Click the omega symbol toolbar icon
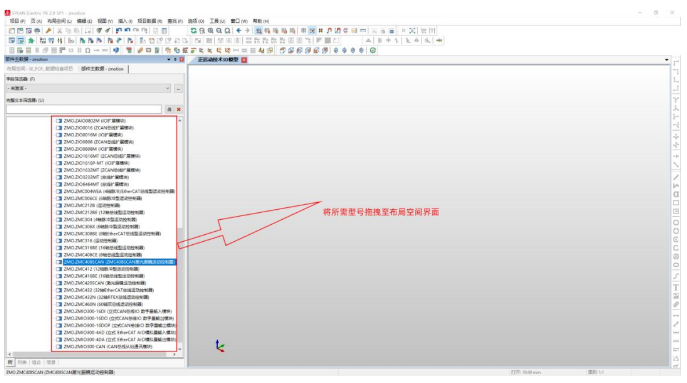This screenshot has width=687, height=383. tap(88, 51)
